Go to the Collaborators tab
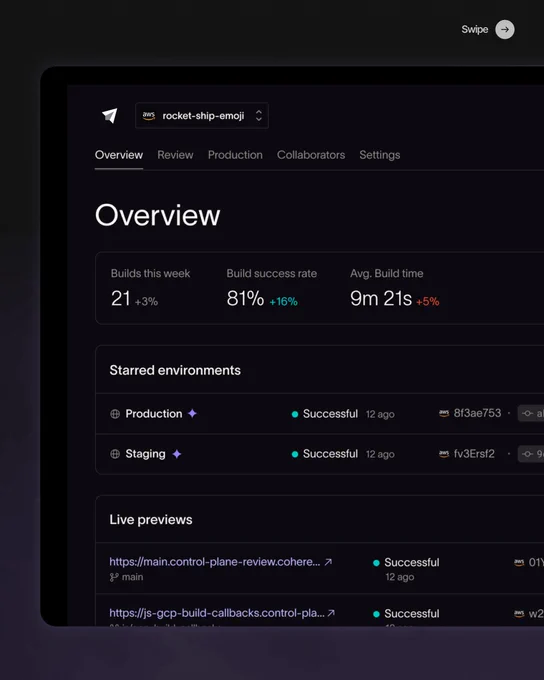Image resolution: width=544 pixels, height=680 pixels. click(x=311, y=155)
